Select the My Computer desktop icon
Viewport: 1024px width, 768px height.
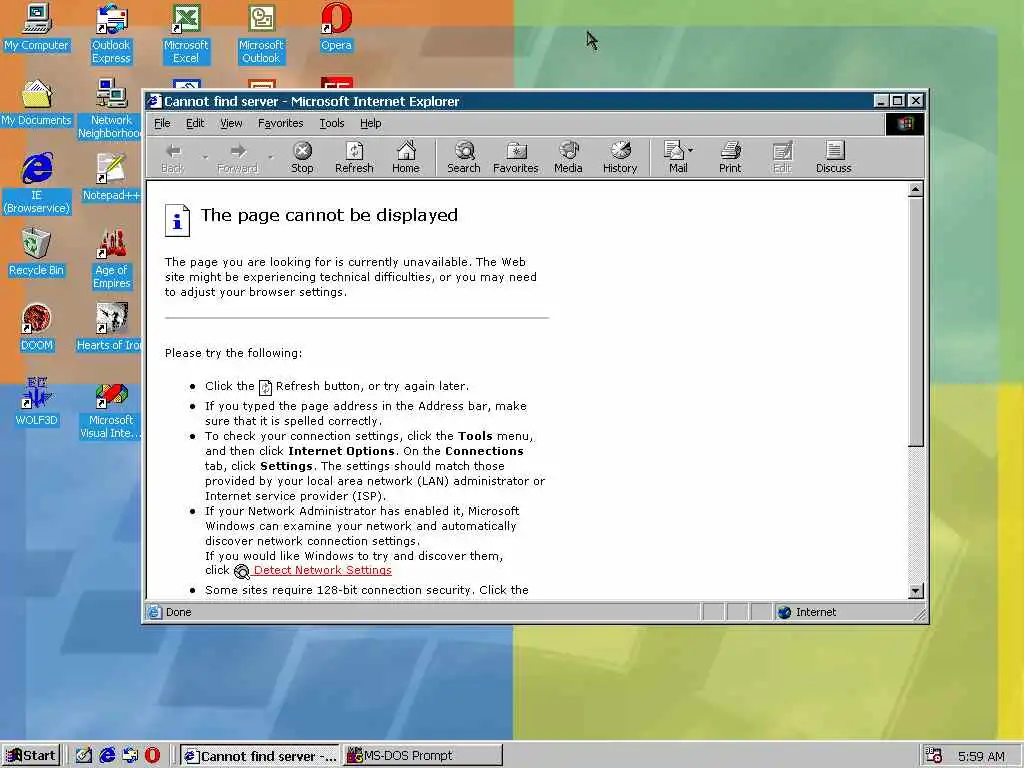36,28
